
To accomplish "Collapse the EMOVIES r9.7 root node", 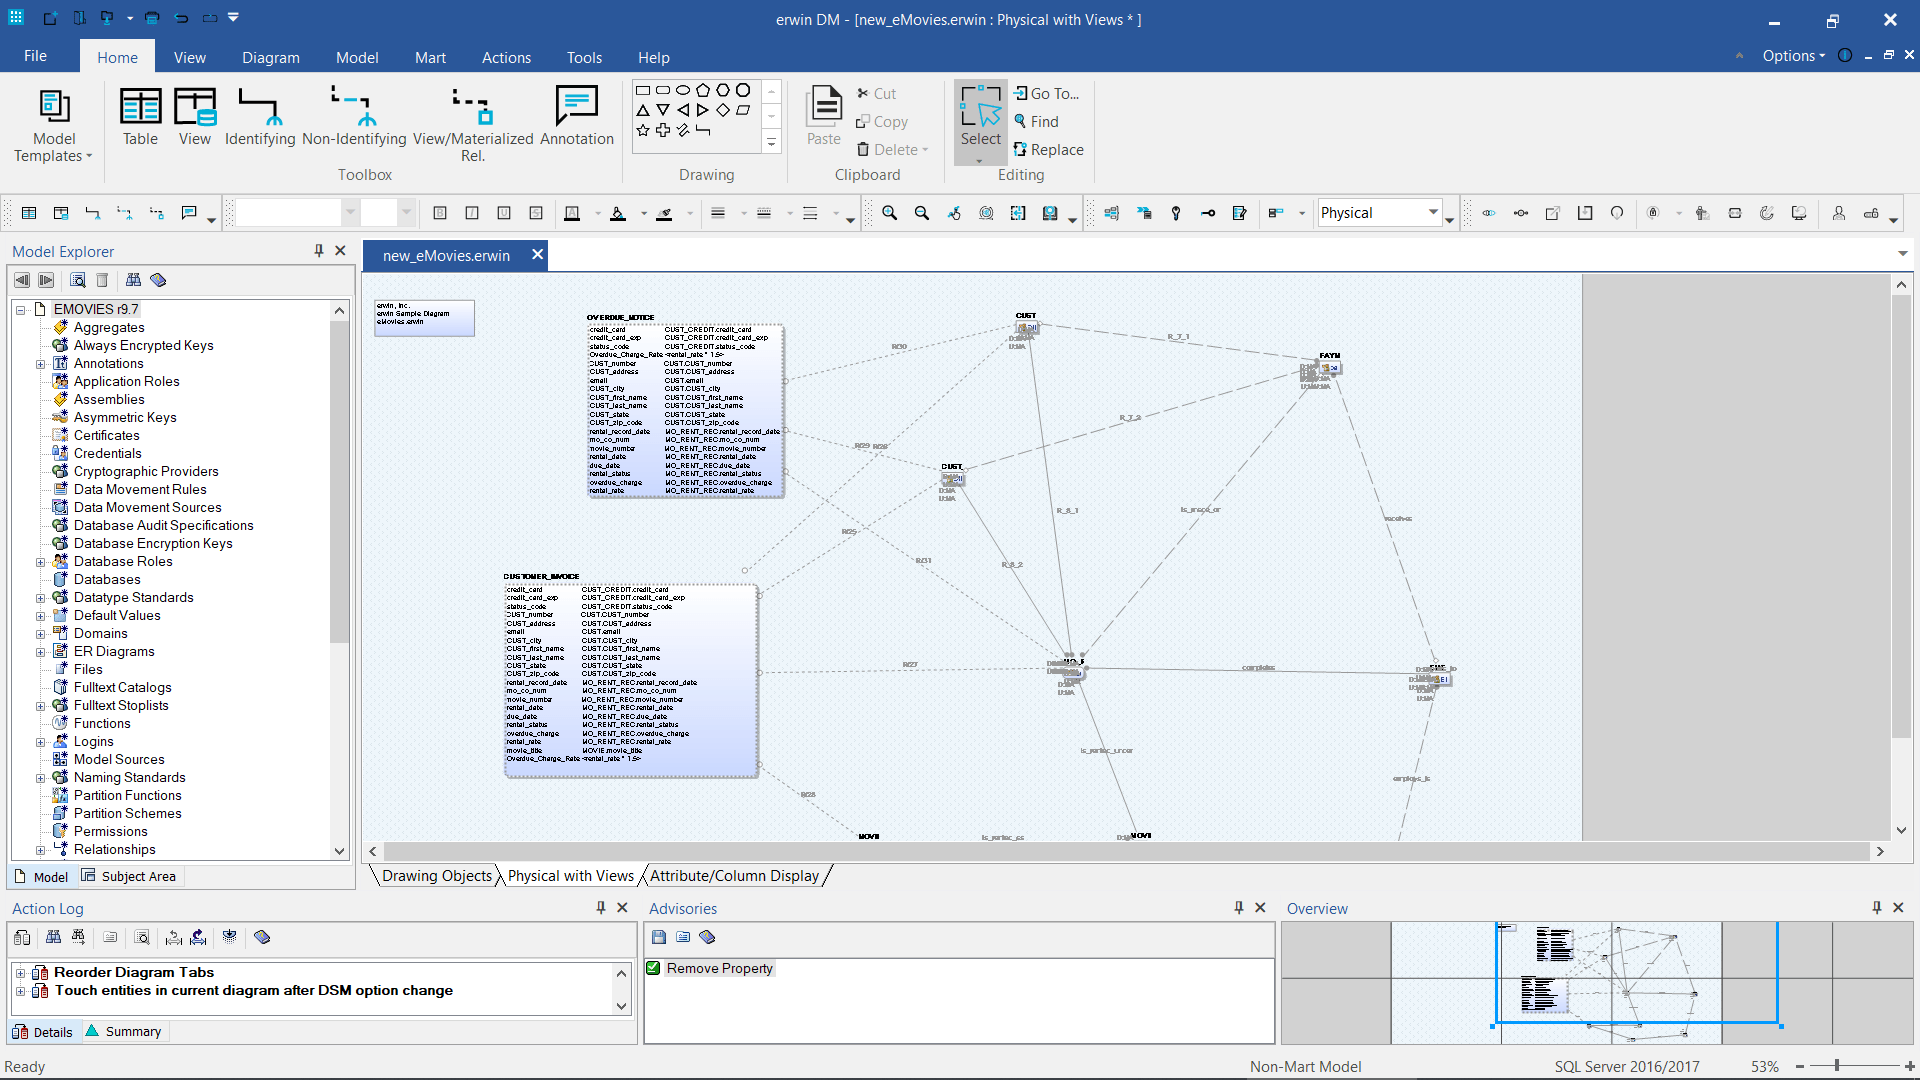I will (x=20, y=310).
